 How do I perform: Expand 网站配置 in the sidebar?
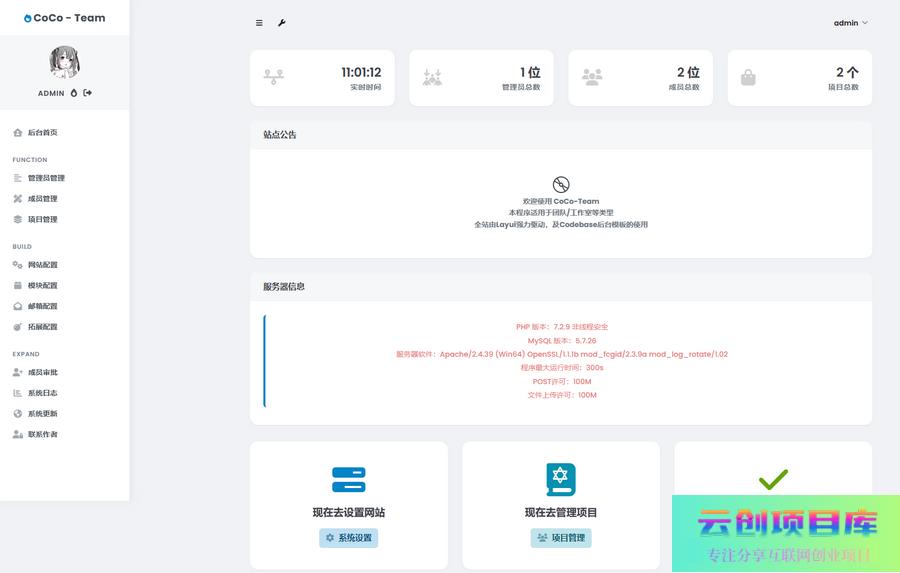pyautogui.click(x=42, y=265)
